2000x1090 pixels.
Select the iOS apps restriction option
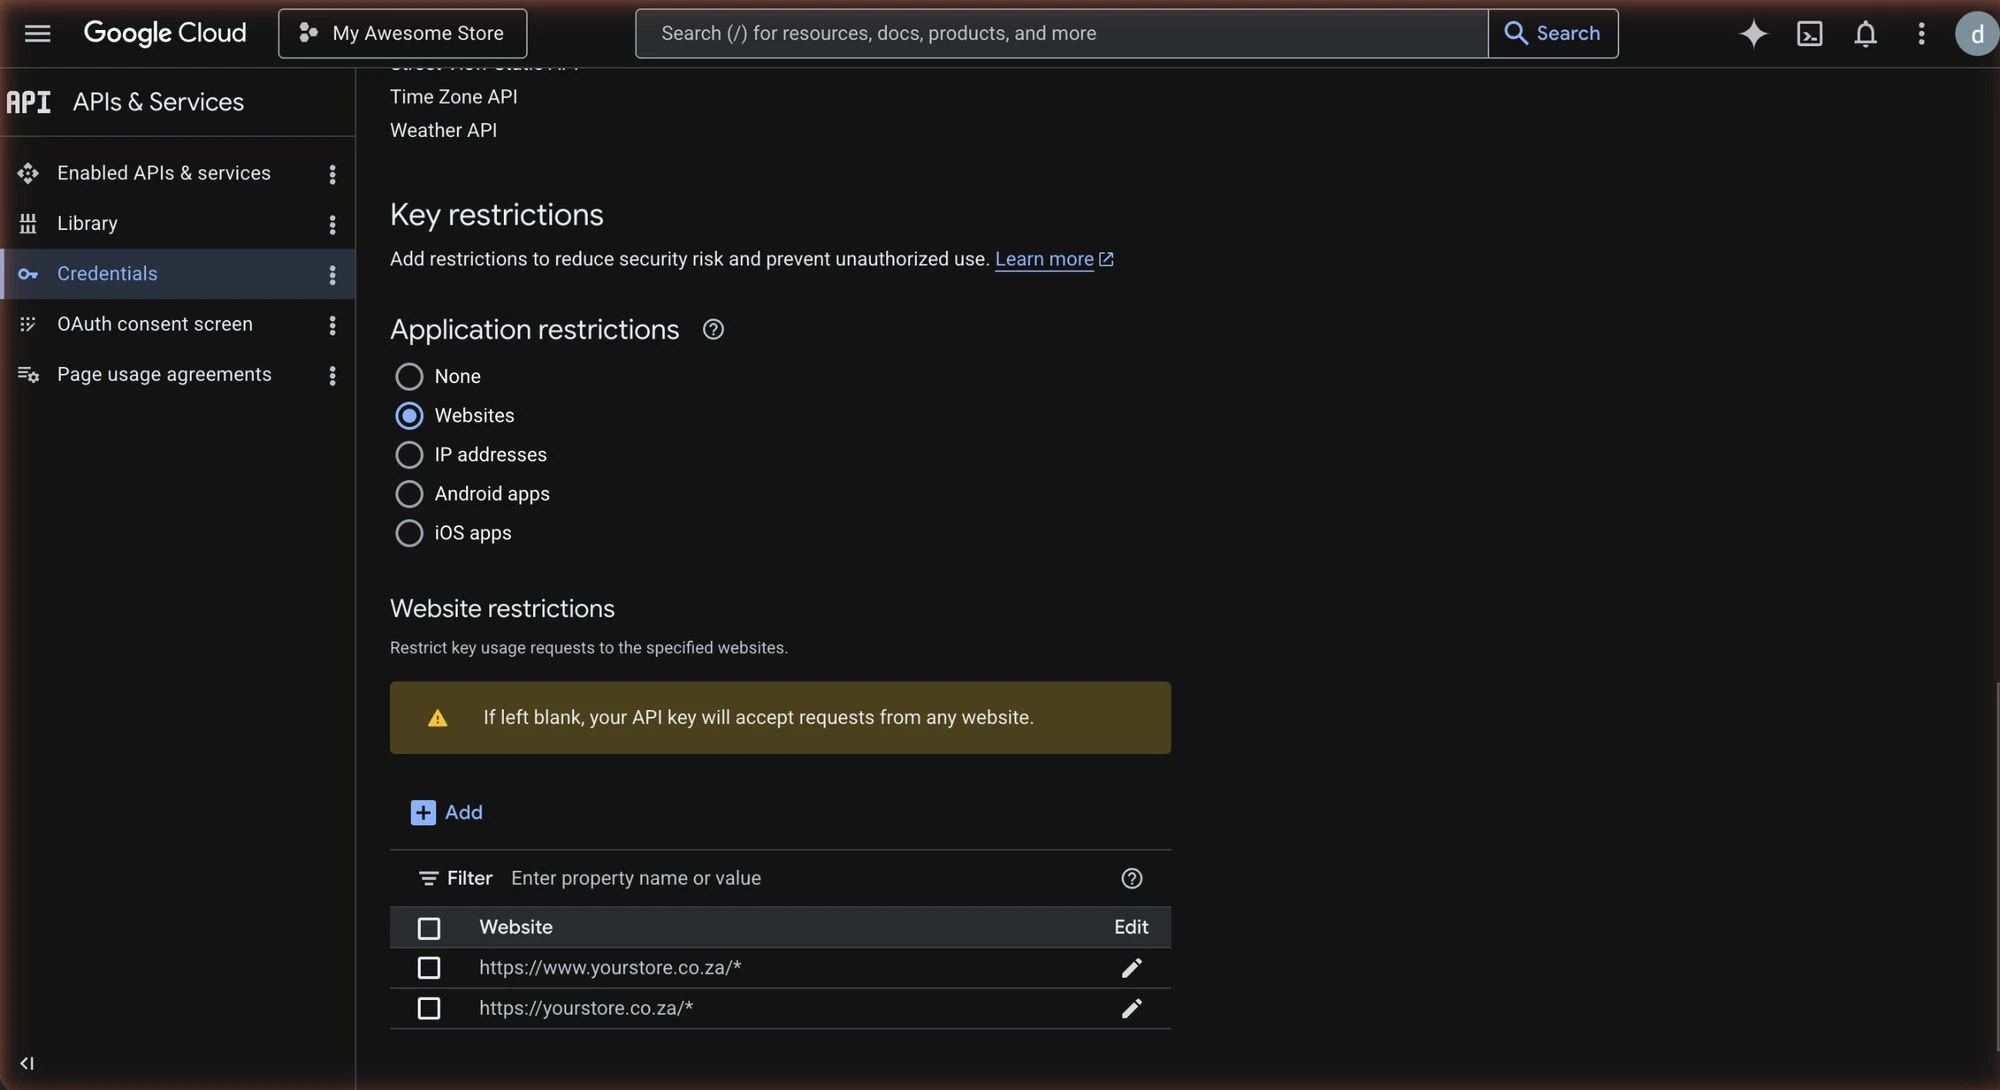click(409, 533)
